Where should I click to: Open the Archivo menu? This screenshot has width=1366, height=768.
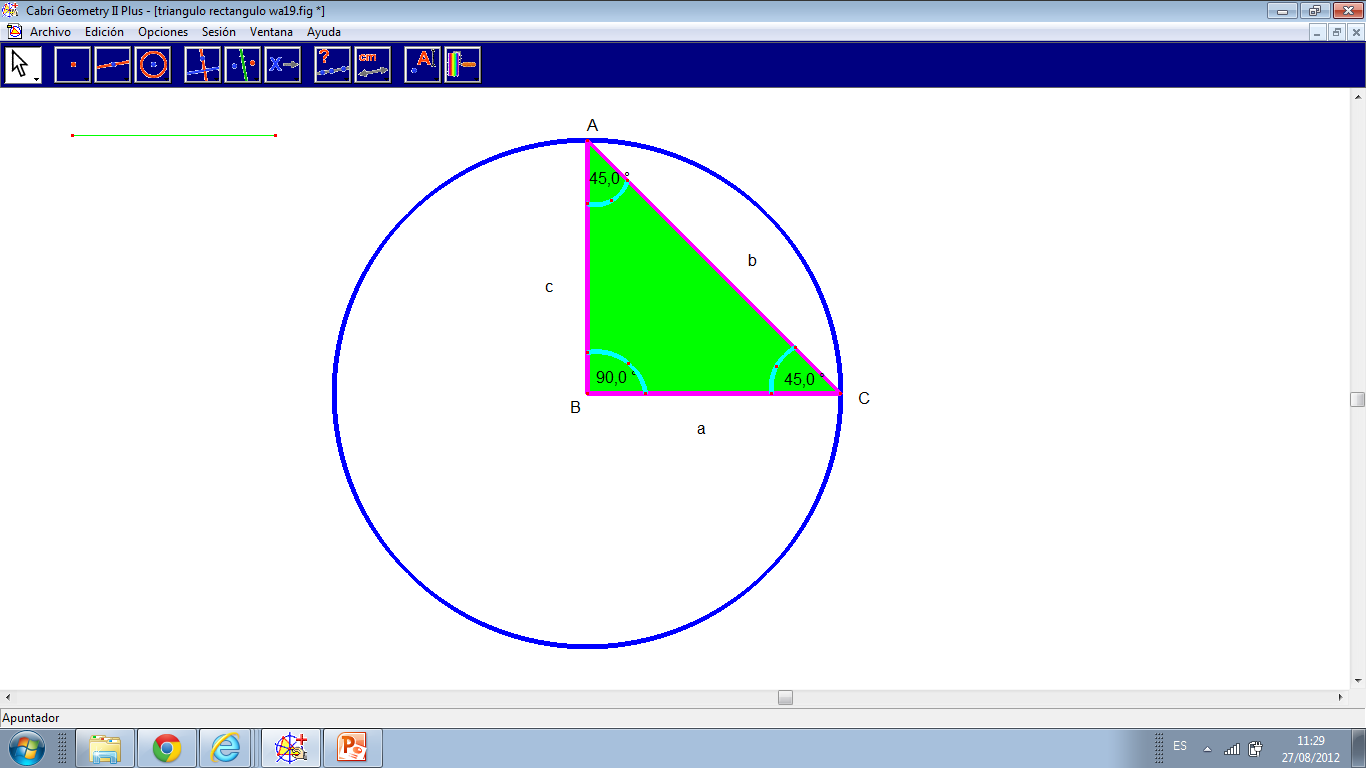(50, 32)
